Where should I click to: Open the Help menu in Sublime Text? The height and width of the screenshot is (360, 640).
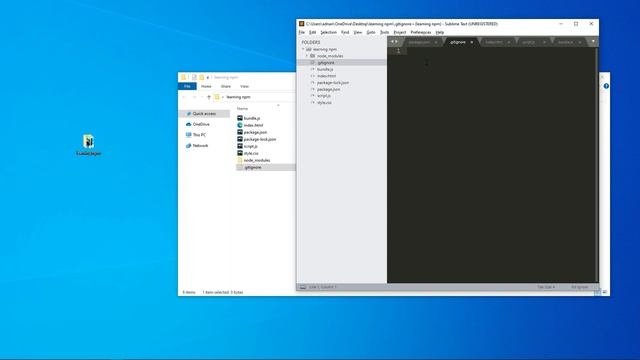(440, 32)
